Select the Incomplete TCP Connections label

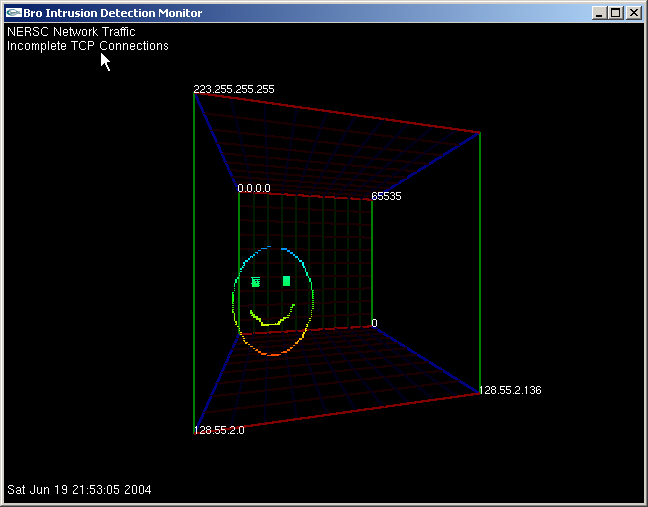pyautogui.click(x=88, y=46)
